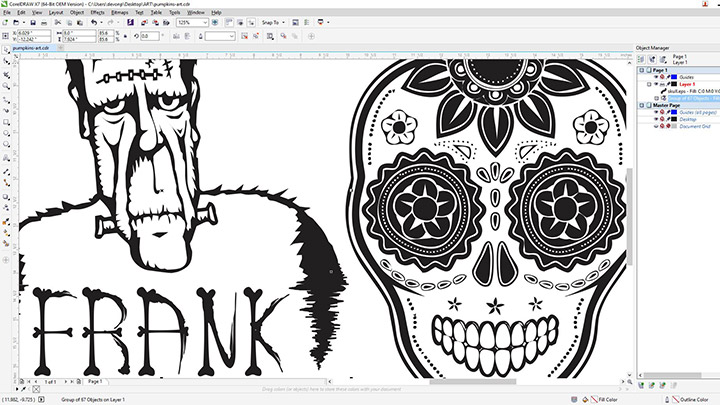
Task: Click the New document icon
Action: (5, 22)
